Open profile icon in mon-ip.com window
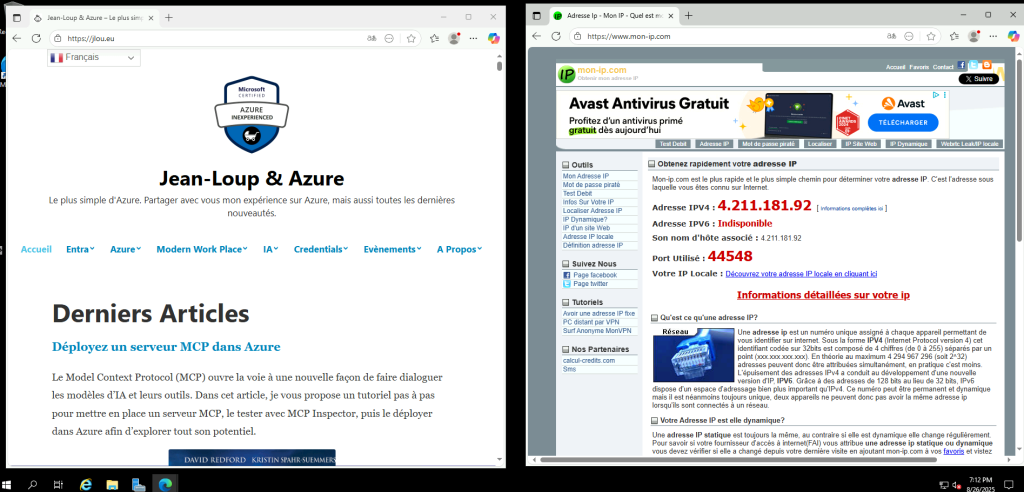The height and width of the screenshot is (492, 1024). 974,36
